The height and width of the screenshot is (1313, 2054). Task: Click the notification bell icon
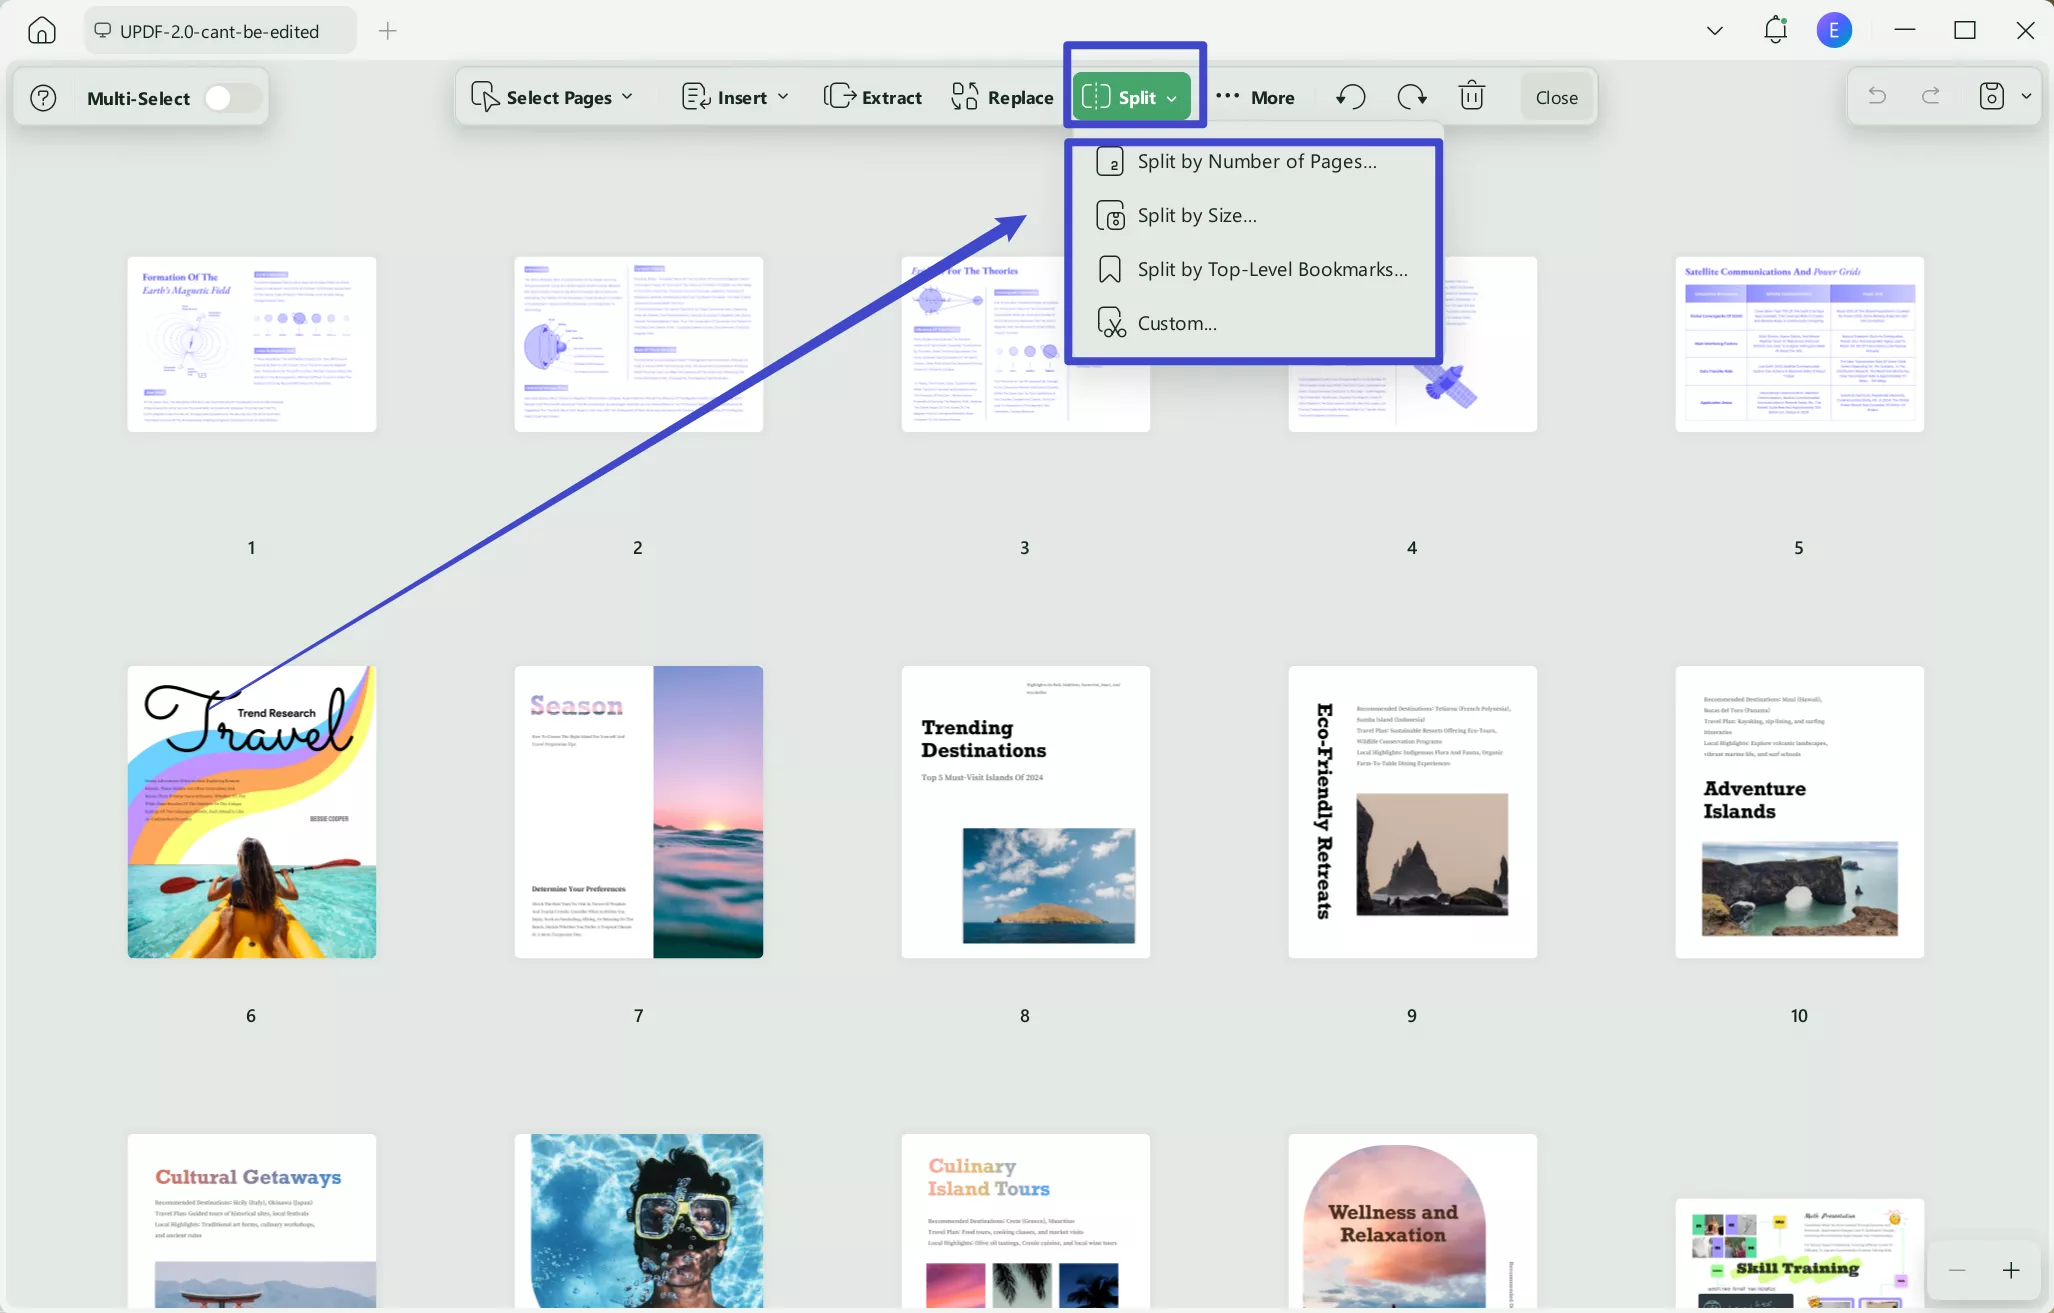pos(1775,30)
